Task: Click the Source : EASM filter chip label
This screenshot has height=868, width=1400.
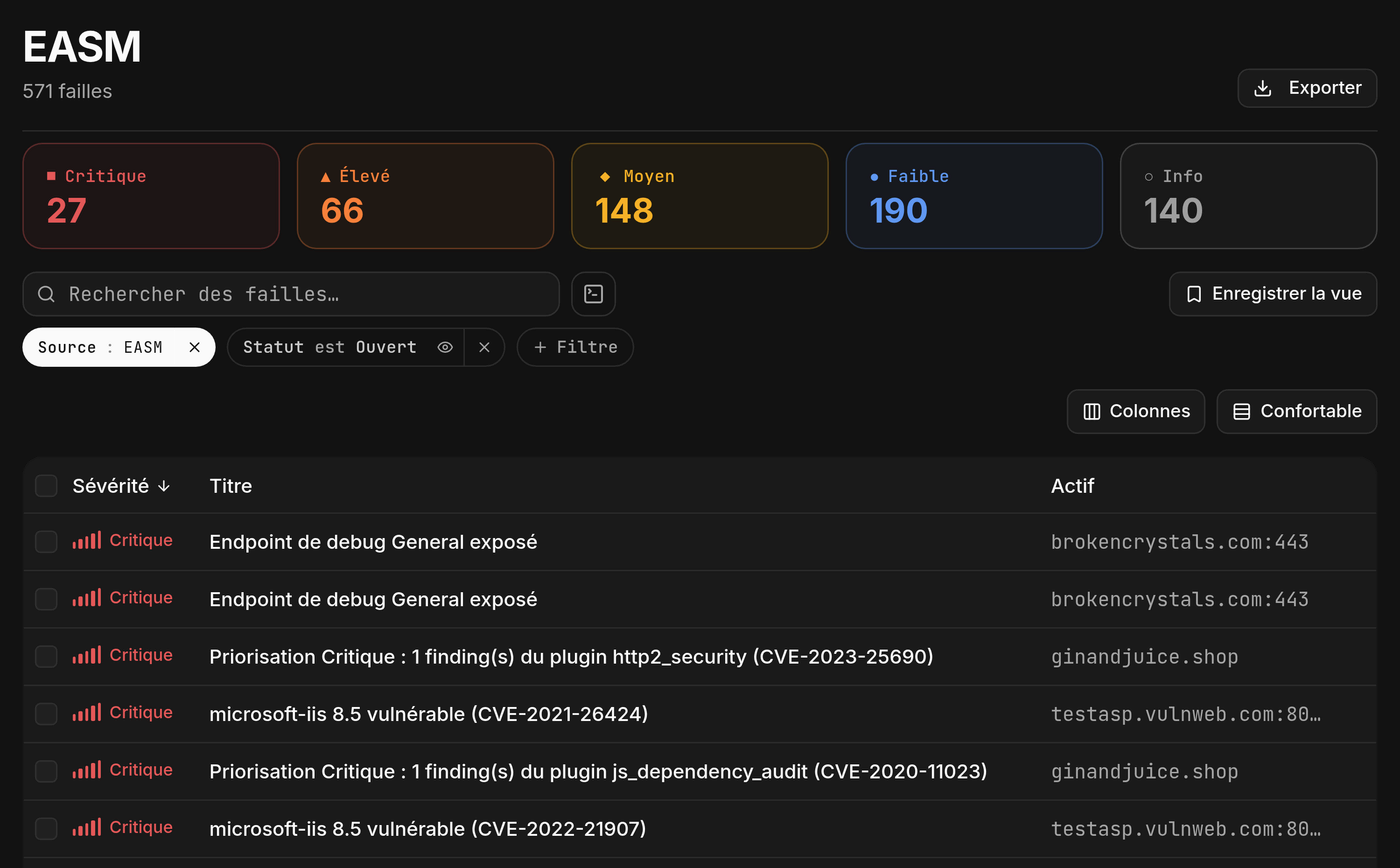Action: (100, 347)
